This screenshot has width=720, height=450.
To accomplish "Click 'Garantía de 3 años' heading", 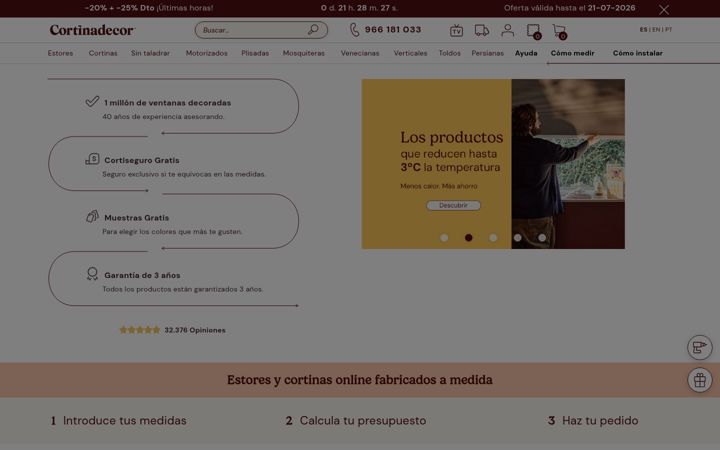I will [142, 276].
